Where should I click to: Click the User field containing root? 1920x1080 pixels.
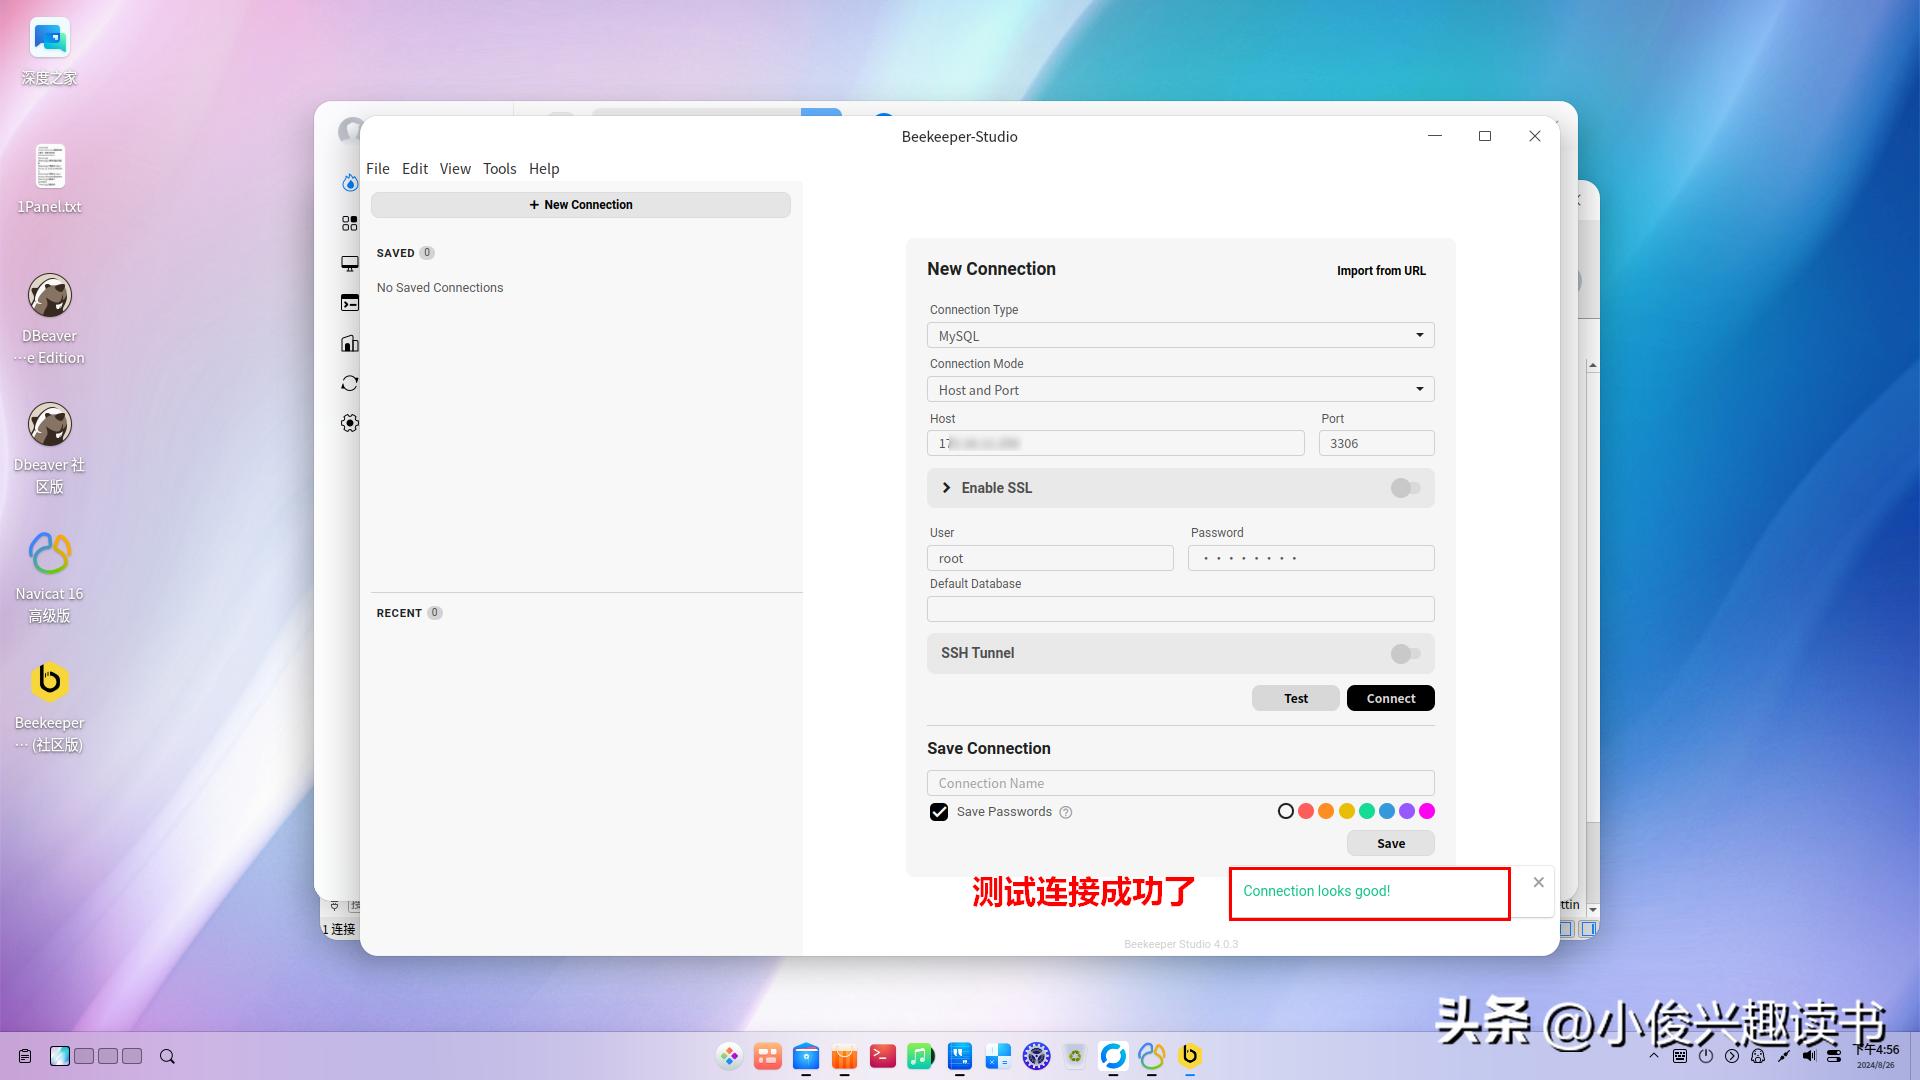[x=1050, y=558]
